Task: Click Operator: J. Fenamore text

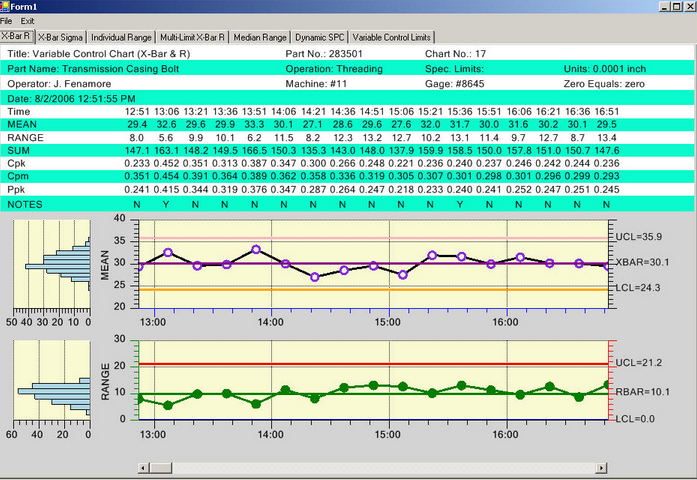Action: coord(59,84)
